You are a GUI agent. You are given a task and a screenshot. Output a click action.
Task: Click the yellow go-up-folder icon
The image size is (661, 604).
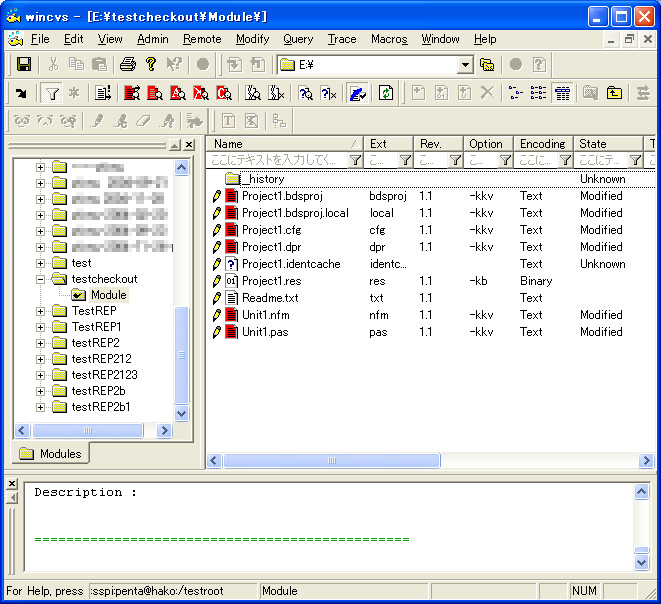614,93
